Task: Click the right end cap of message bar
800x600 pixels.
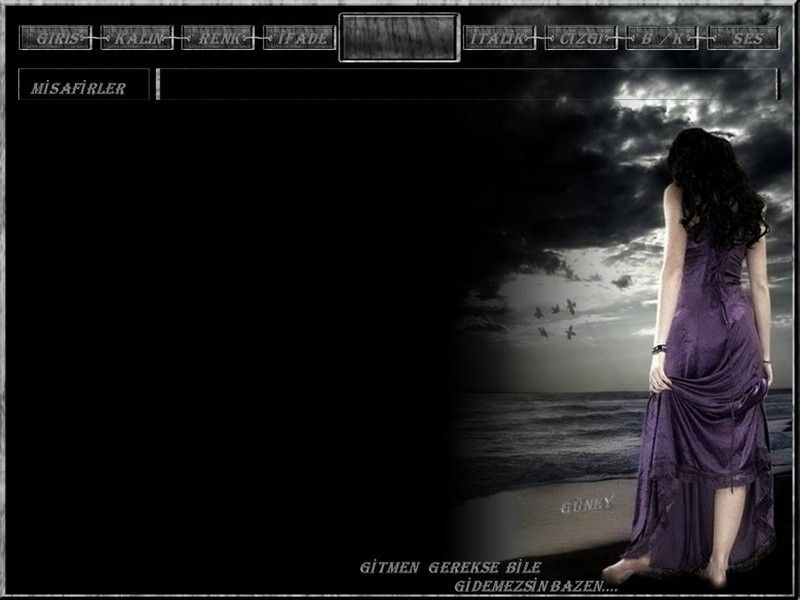Action: pyautogui.click(x=775, y=85)
